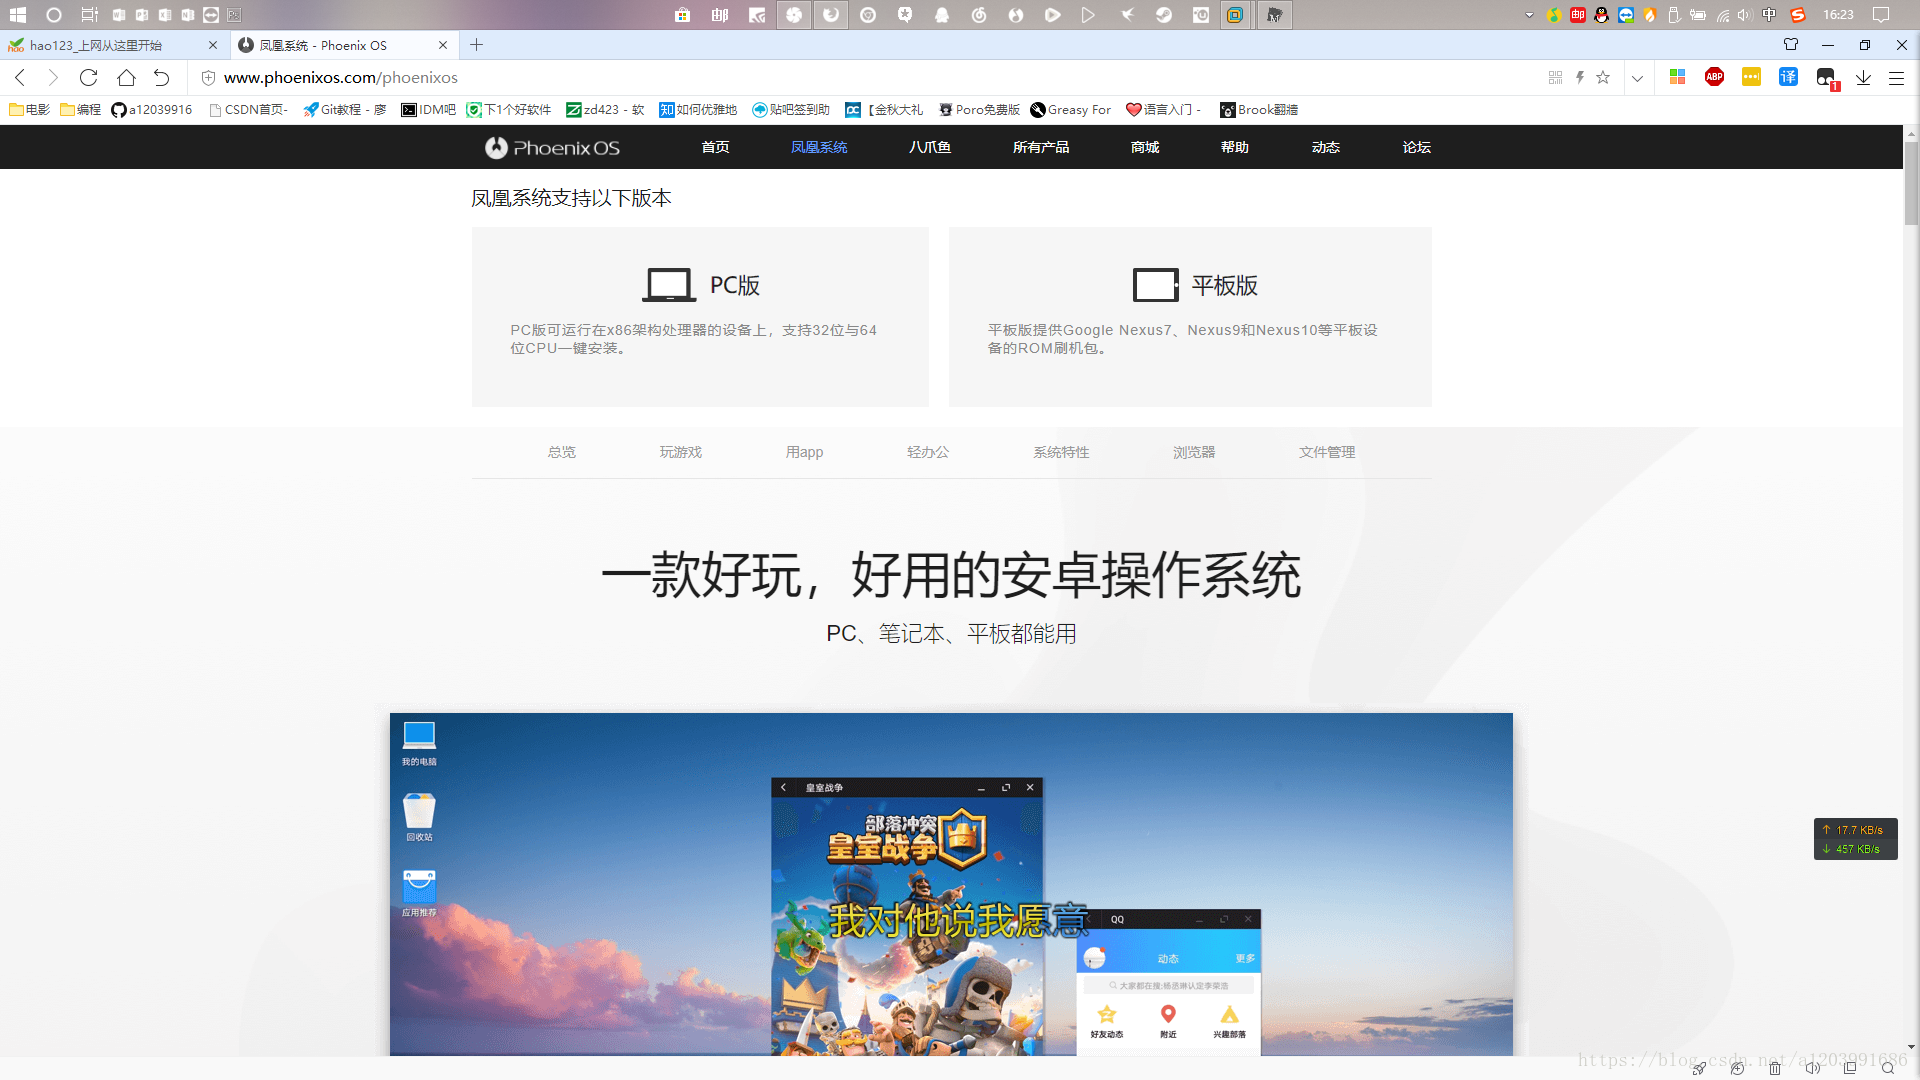Open the CSDN首页 bookmark
This screenshot has height=1080, width=1920.
(248, 110)
